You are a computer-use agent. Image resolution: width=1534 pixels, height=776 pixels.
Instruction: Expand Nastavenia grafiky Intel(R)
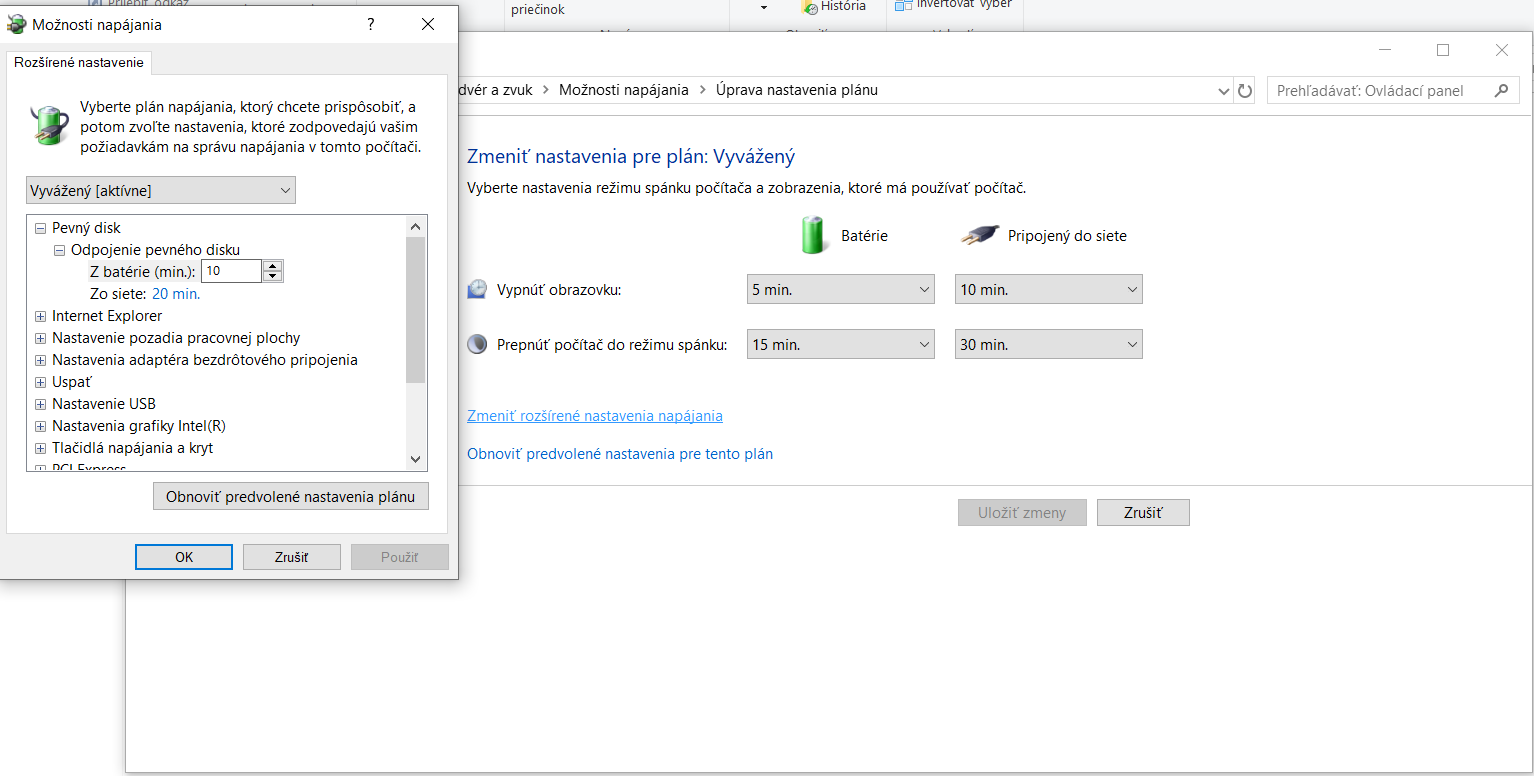[x=41, y=426]
